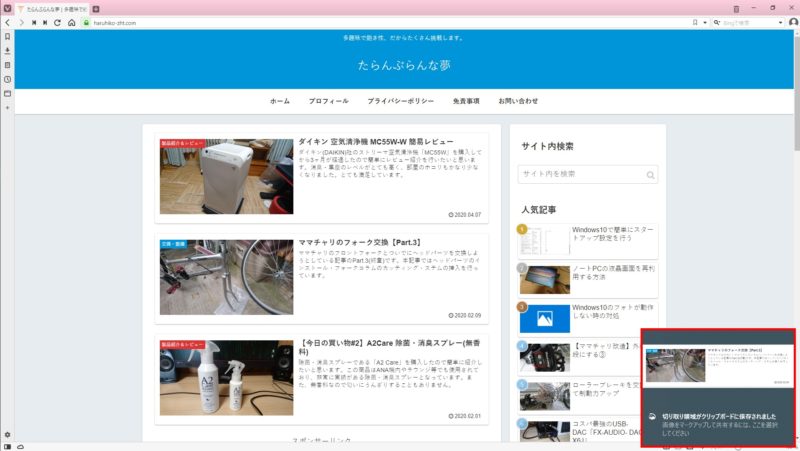
Task: Go back to the previous page
Action: 8,22
